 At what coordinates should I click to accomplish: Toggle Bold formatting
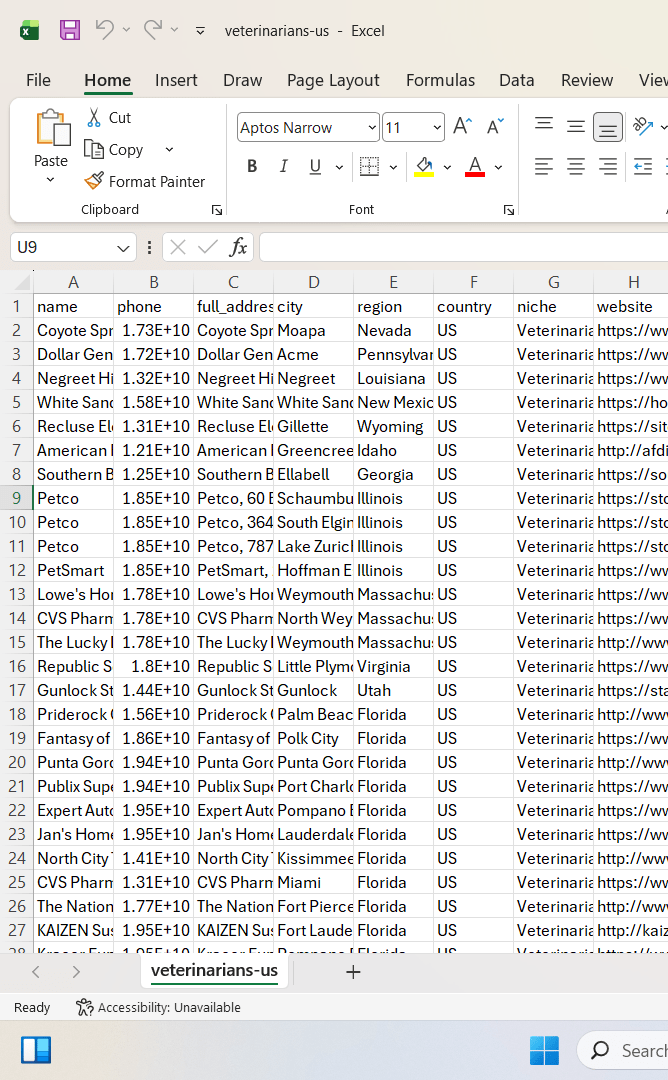[x=252, y=167]
